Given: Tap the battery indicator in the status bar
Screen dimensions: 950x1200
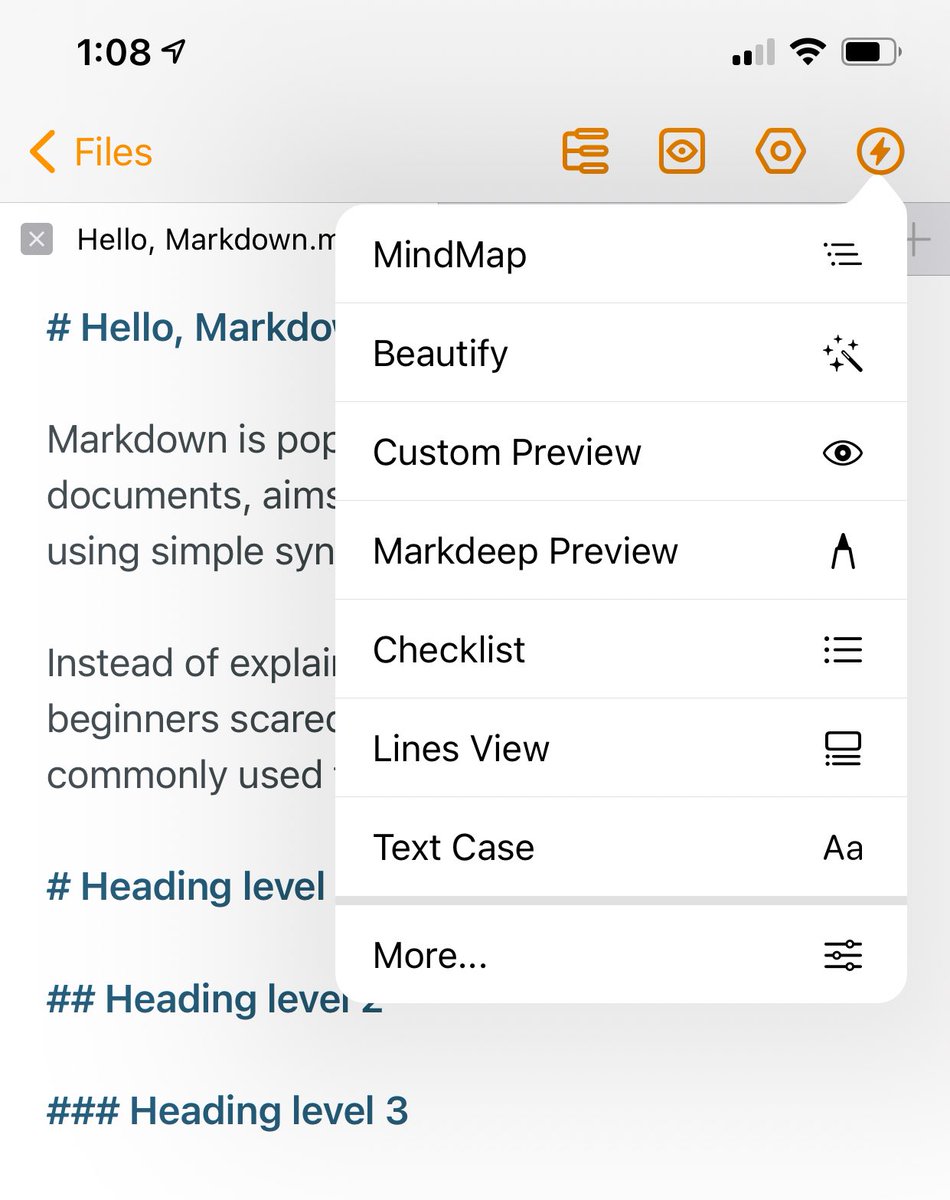Looking at the screenshot, I should click(x=872, y=51).
